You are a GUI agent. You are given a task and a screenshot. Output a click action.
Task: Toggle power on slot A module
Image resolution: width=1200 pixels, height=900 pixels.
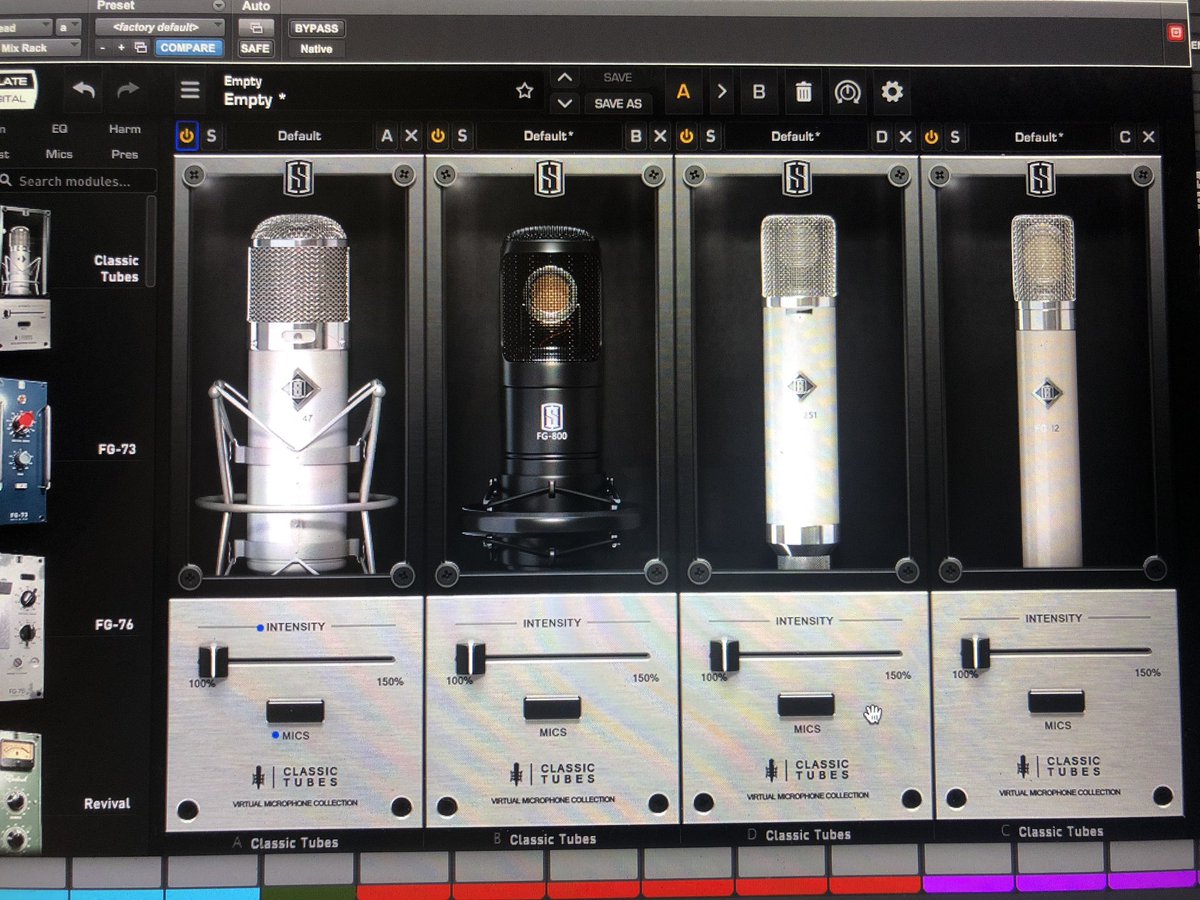187,135
